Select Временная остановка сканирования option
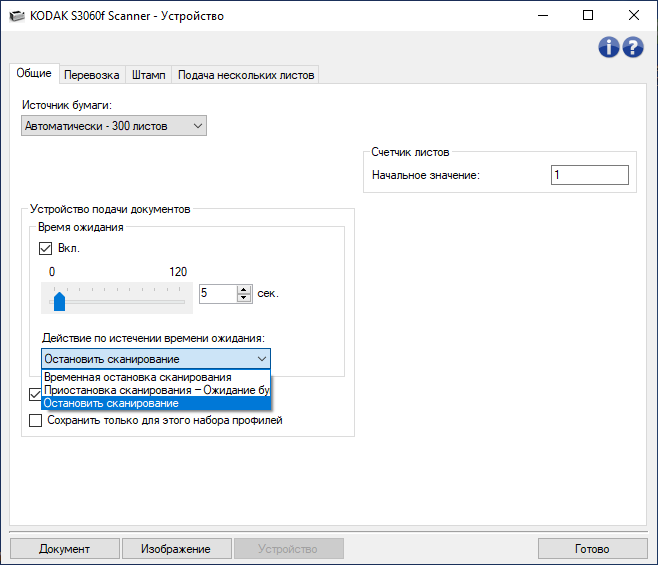 (x=156, y=377)
